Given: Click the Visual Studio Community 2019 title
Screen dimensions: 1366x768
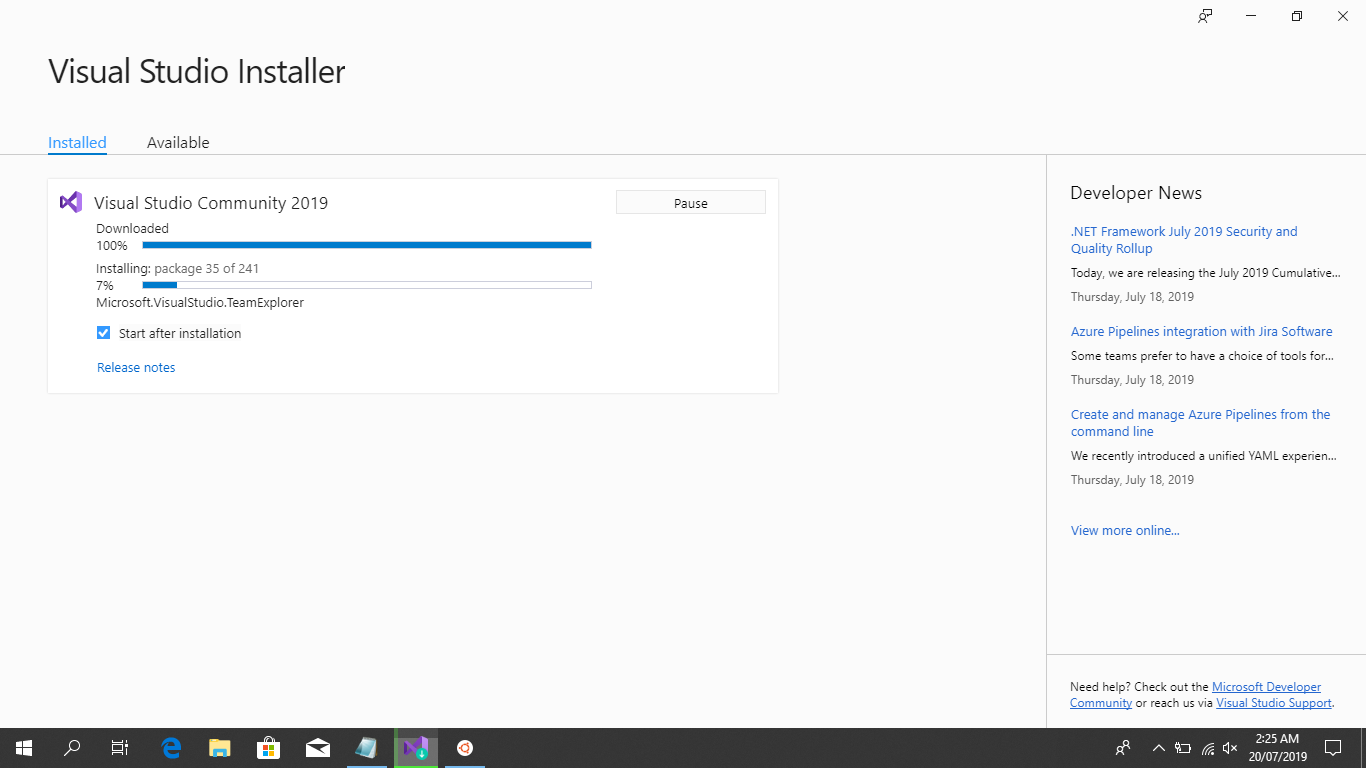Looking at the screenshot, I should 211,203.
